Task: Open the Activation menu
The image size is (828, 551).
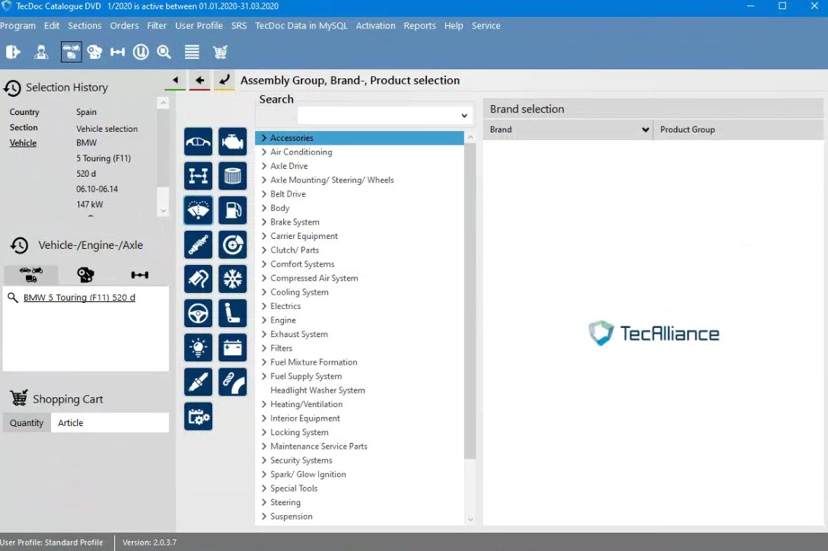Action: click(x=375, y=25)
